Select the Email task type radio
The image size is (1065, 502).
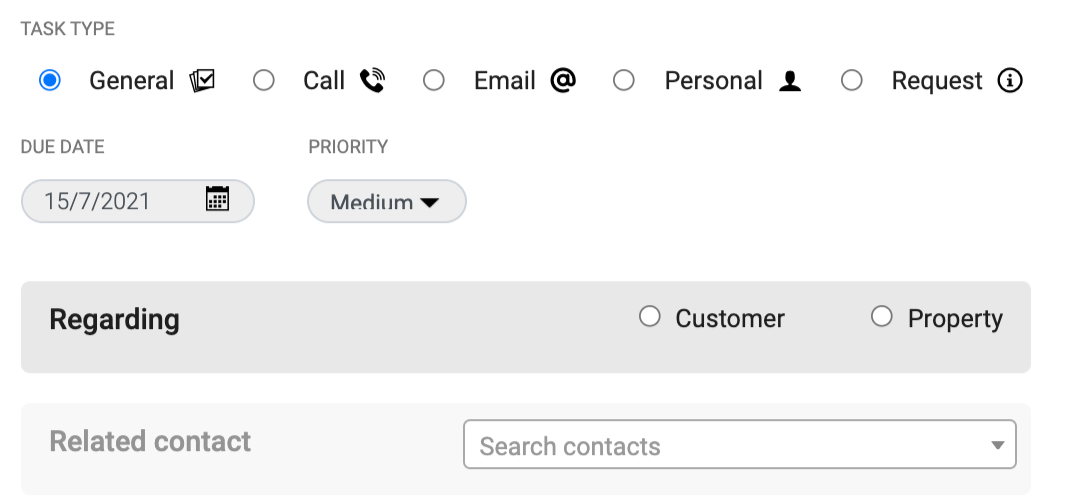tap(433, 80)
